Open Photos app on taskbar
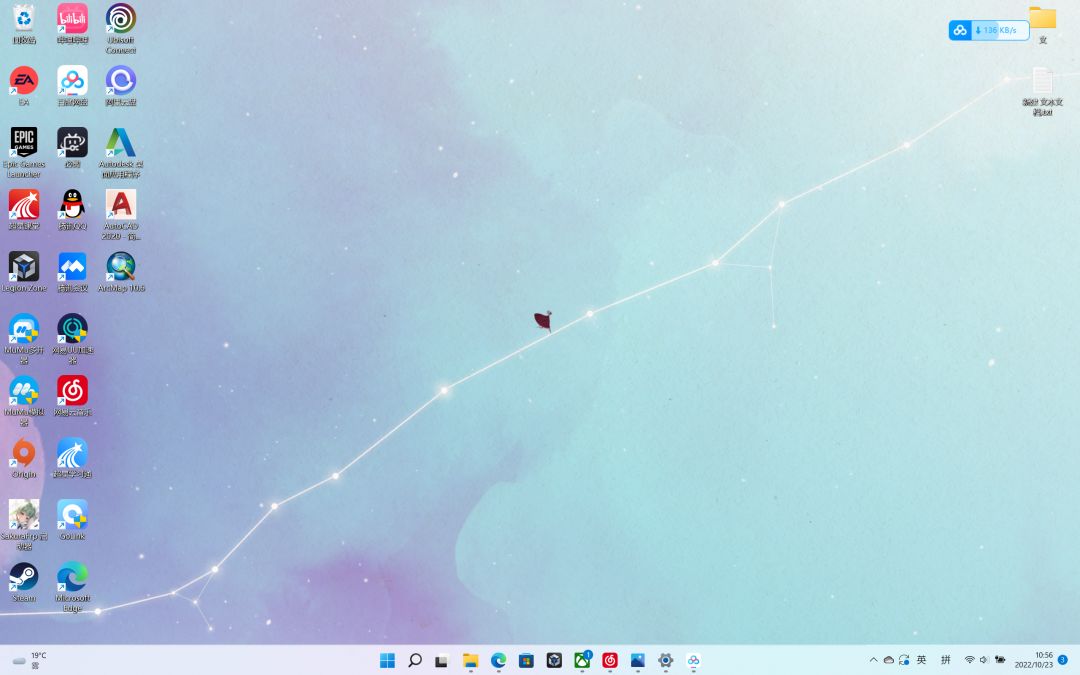The width and height of the screenshot is (1080, 675). click(x=638, y=661)
